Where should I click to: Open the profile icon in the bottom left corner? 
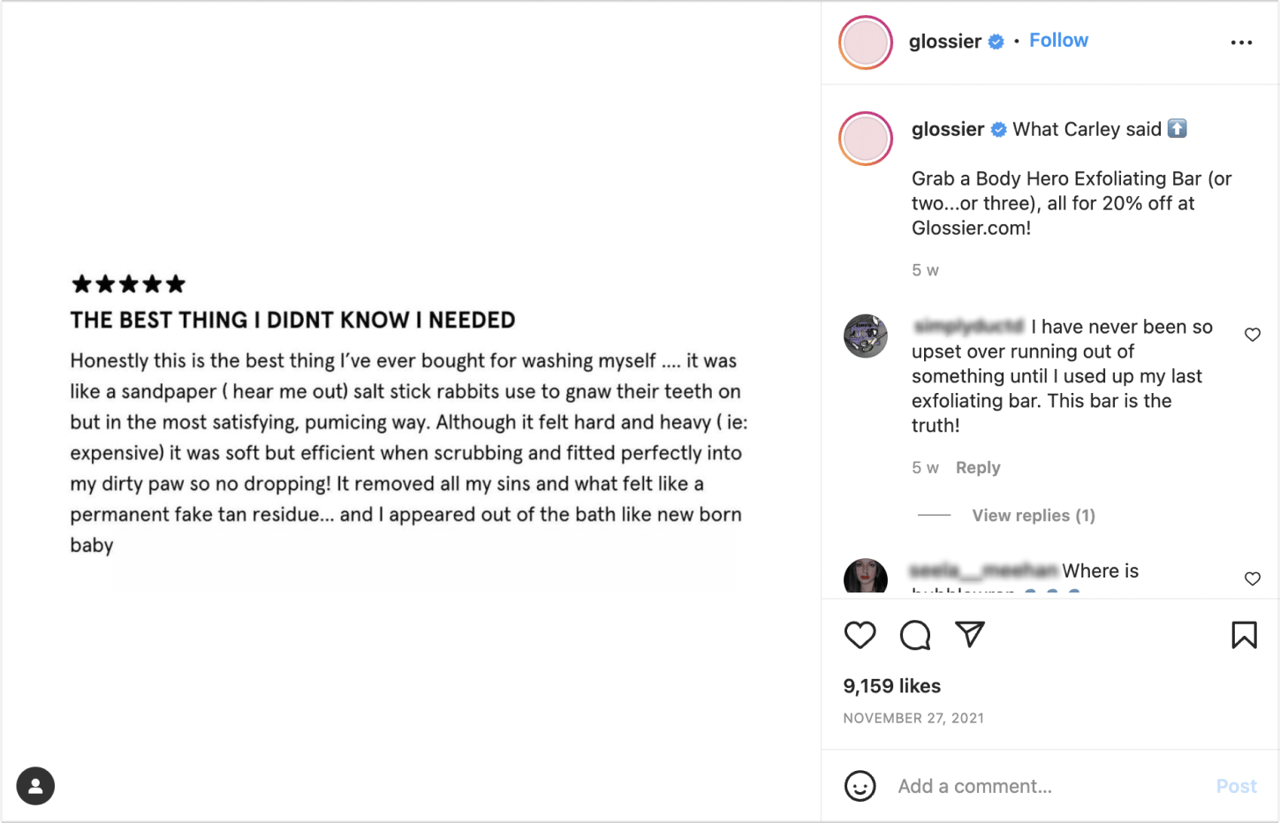35,787
